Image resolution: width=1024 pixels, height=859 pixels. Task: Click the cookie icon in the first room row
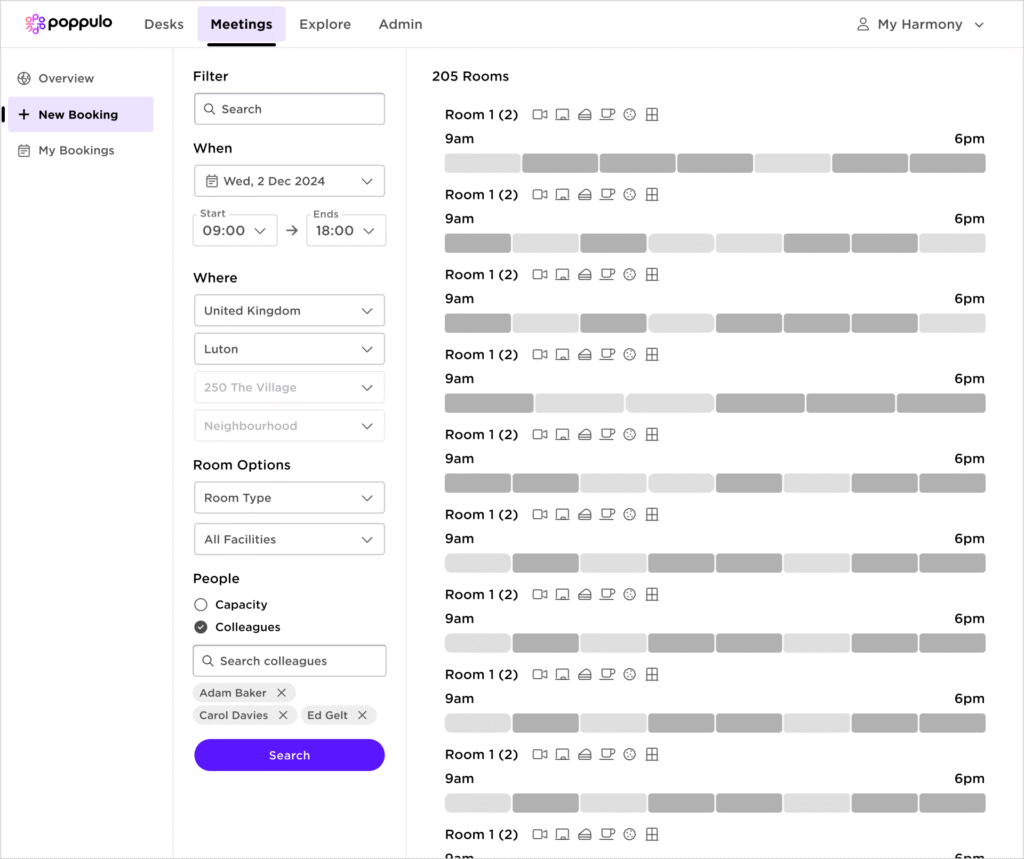[630, 115]
